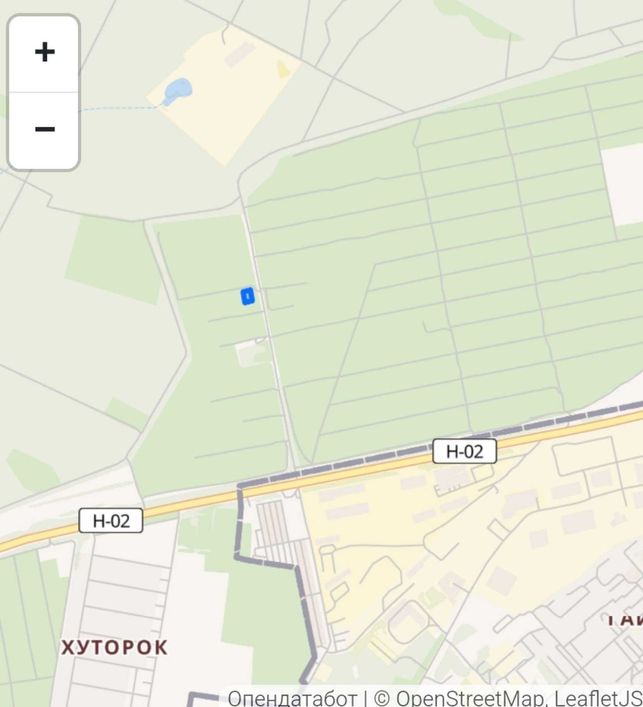
Task: Click the dashed blue stream line left of the pond
Action: [x=120, y=108]
